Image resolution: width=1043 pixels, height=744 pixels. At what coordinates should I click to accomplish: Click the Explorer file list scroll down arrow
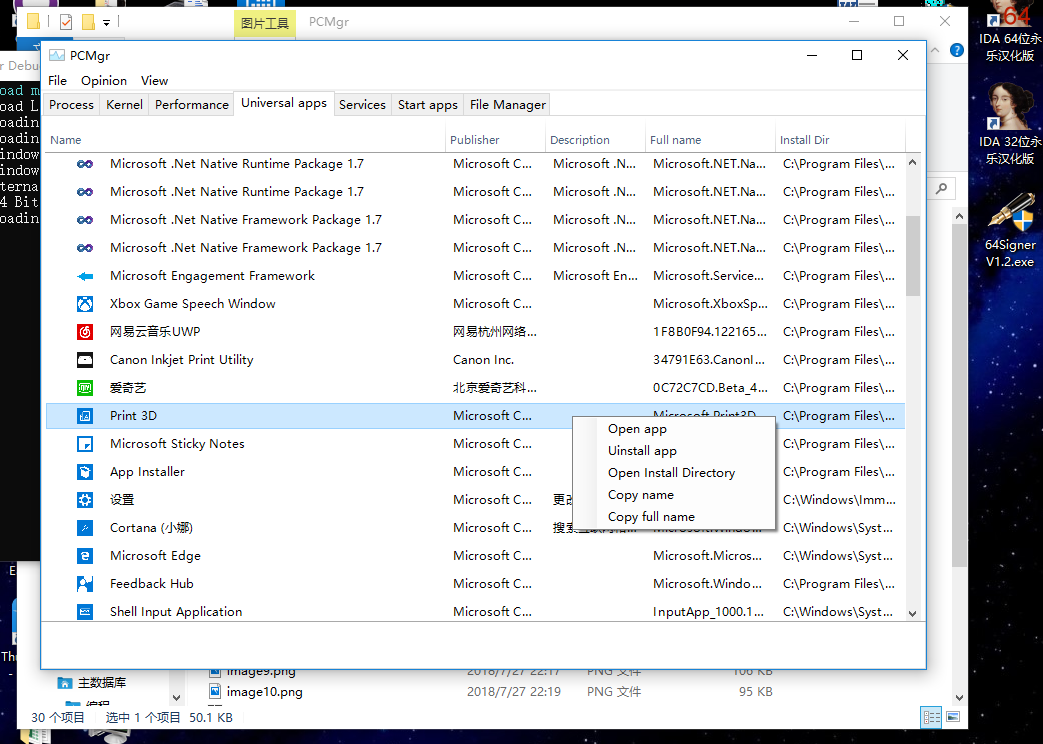[959, 698]
